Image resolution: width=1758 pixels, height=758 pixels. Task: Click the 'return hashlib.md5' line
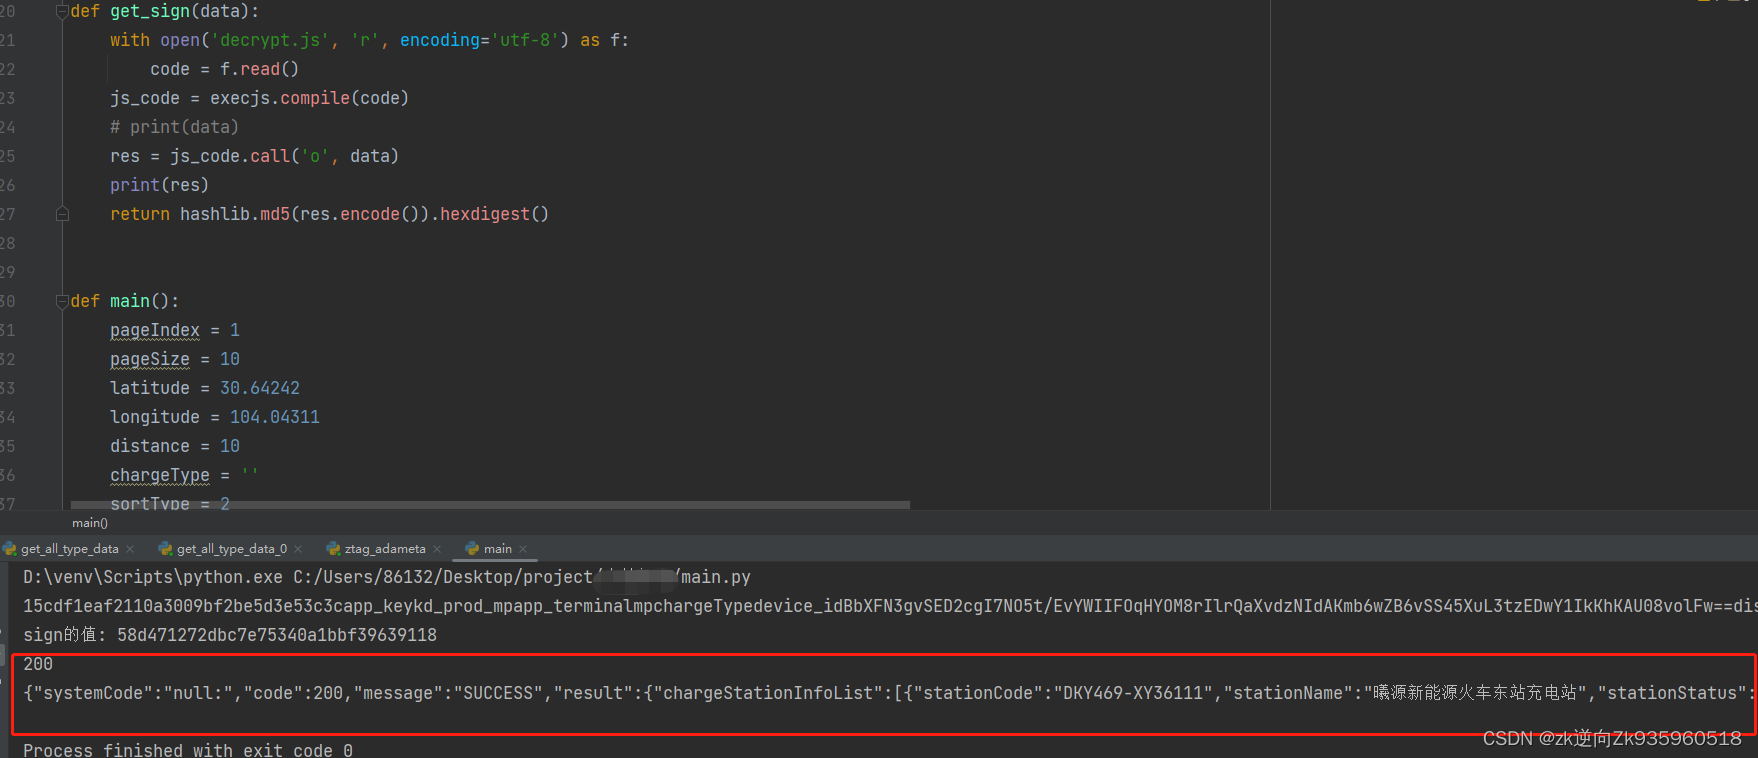[329, 214]
